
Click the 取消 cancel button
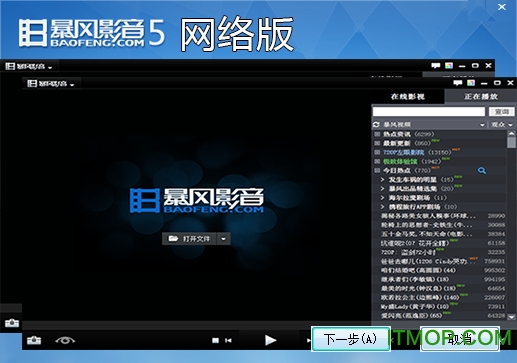click(x=460, y=339)
